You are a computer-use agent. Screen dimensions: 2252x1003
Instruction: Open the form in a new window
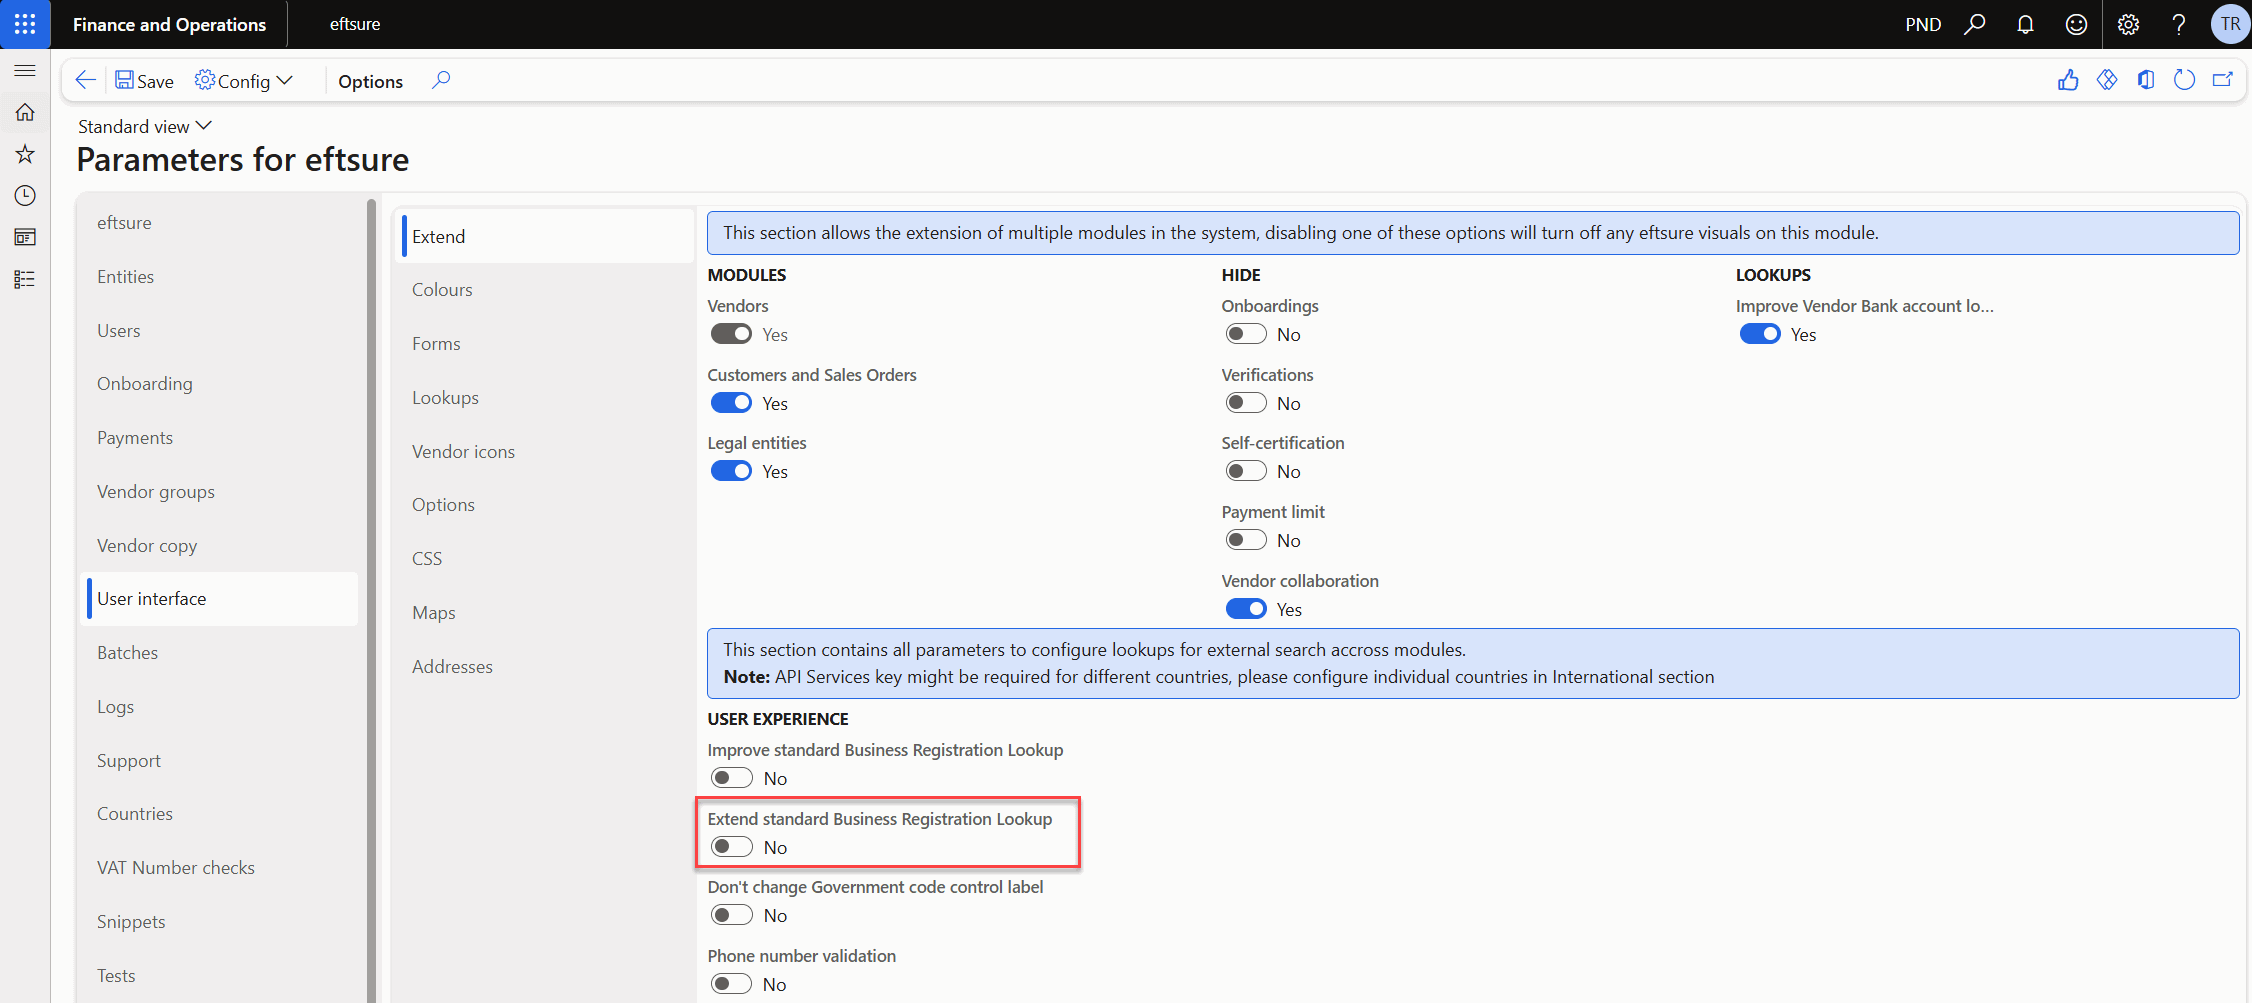2223,80
